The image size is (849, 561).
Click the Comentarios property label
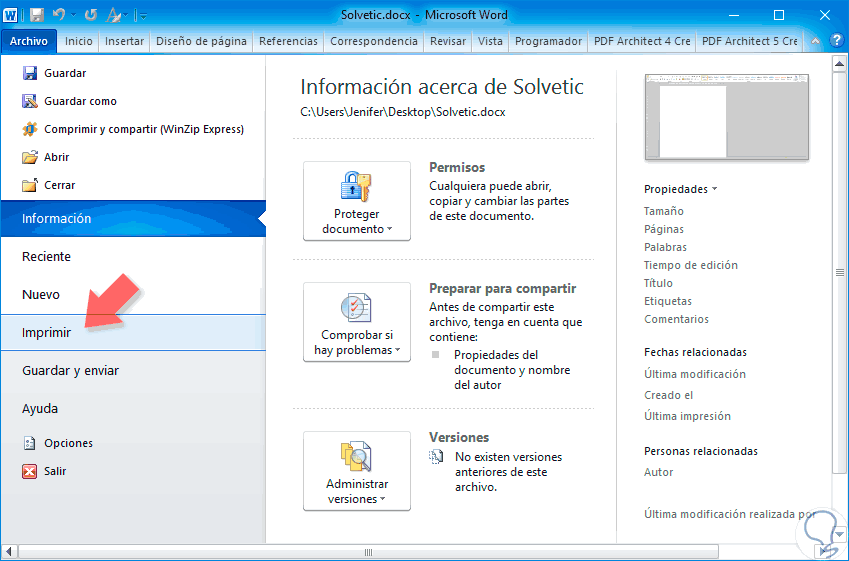click(x=676, y=319)
